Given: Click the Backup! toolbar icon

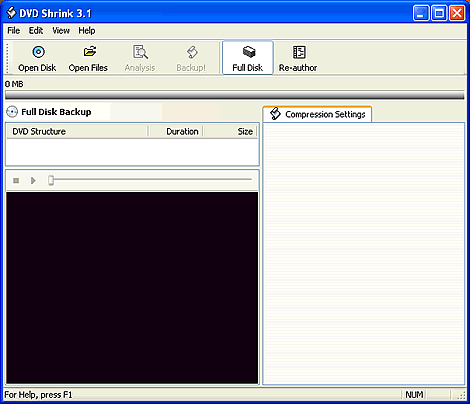Looking at the screenshot, I should 192,52.
